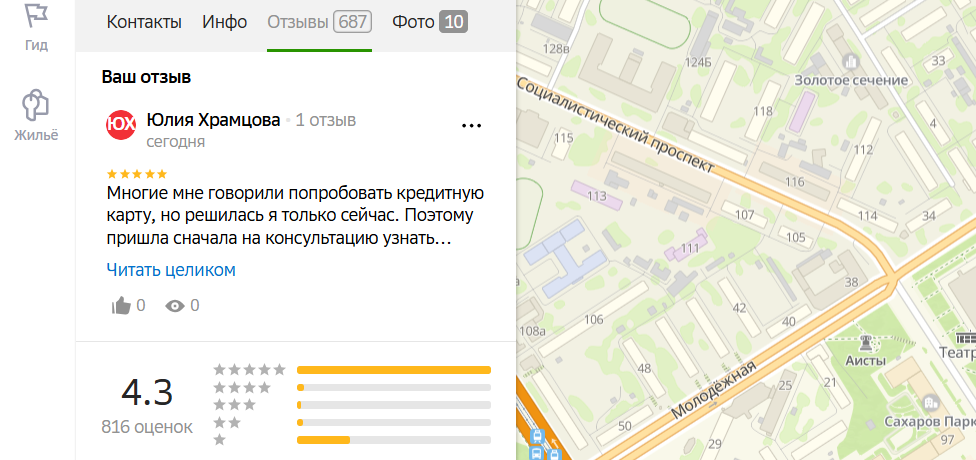Click building 118 on the map
Screen dimensions: 976x460
coord(762,111)
